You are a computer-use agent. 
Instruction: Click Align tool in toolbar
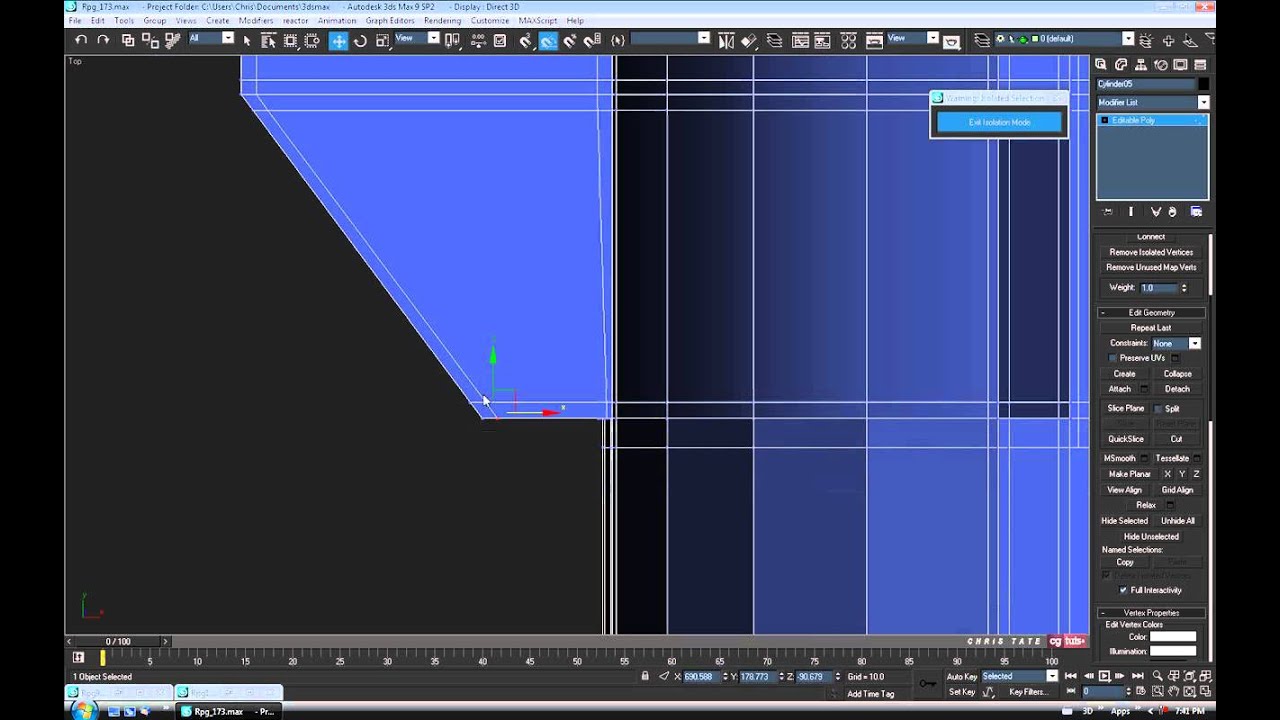click(748, 40)
